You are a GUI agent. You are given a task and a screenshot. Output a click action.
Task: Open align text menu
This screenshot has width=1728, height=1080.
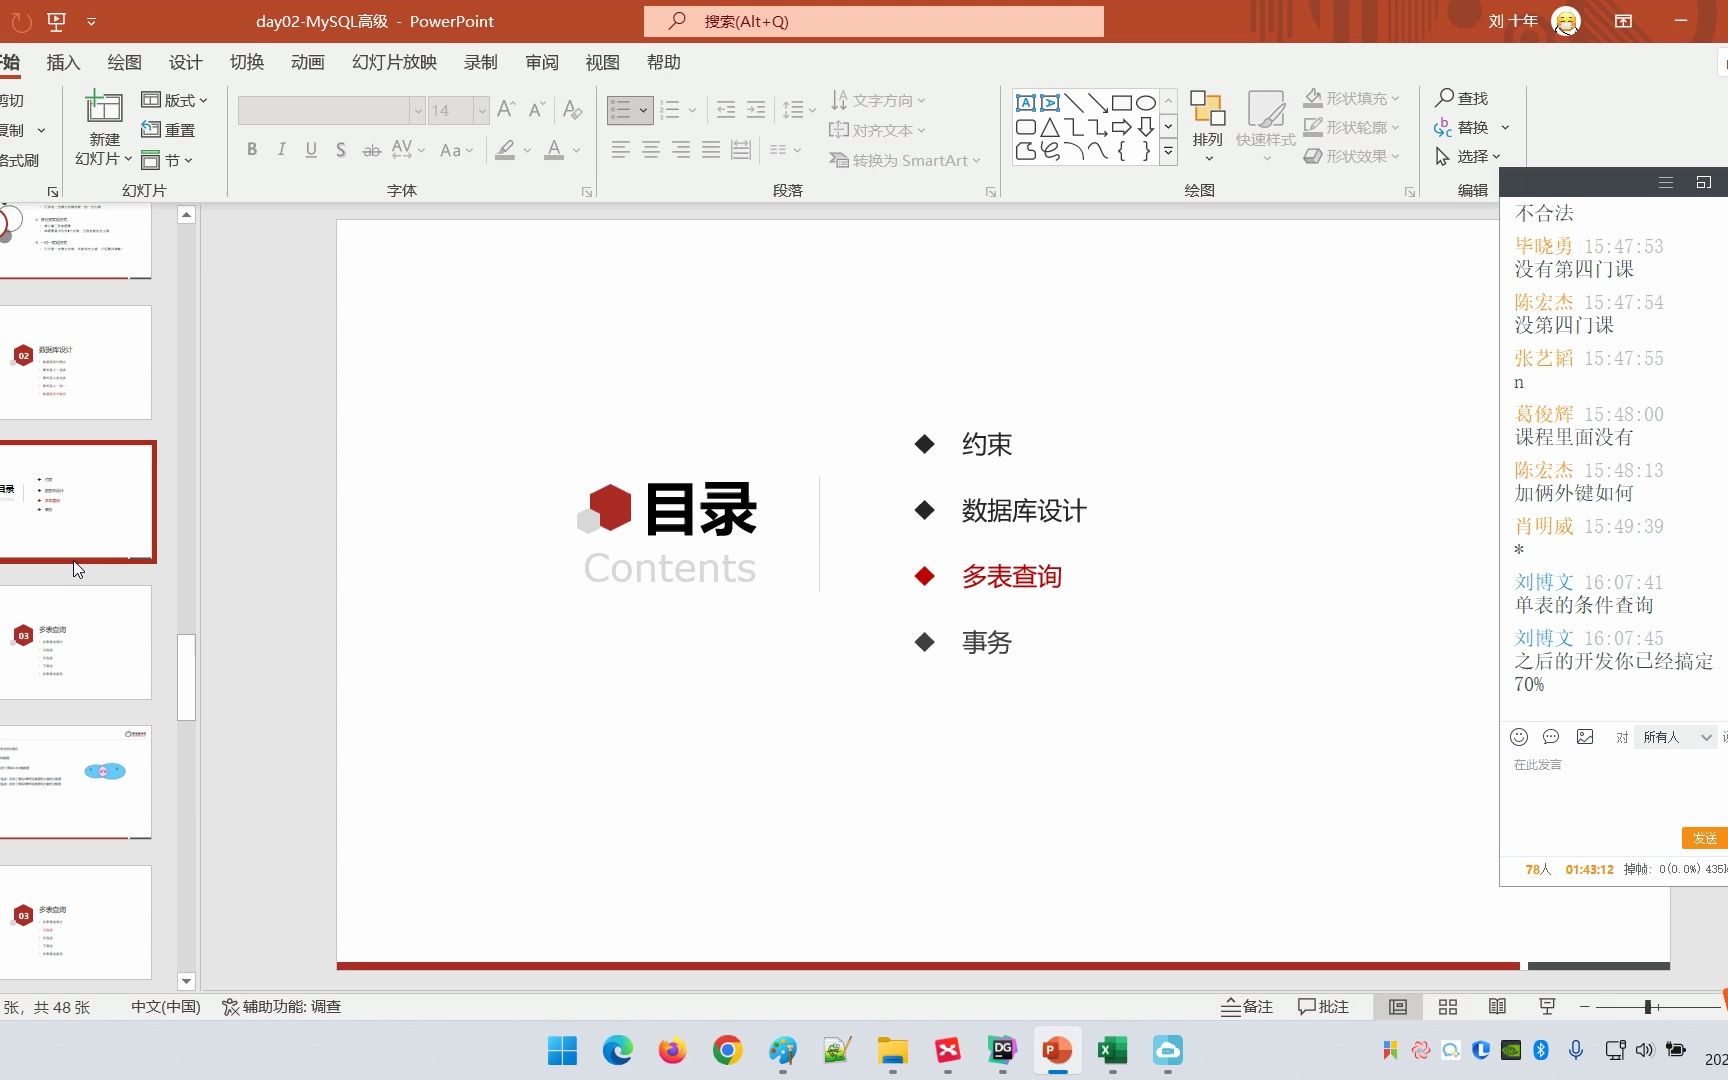(878, 130)
